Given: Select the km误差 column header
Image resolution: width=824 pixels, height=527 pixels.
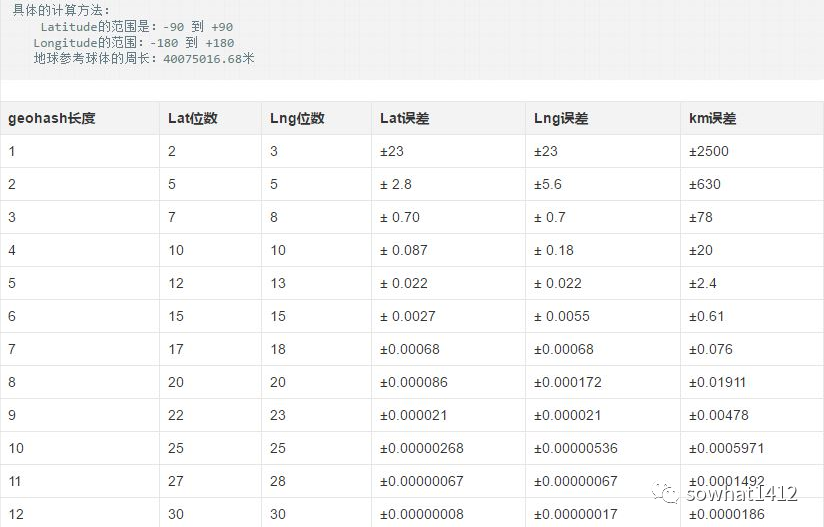Looking at the screenshot, I should pyautogui.click(x=712, y=118).
